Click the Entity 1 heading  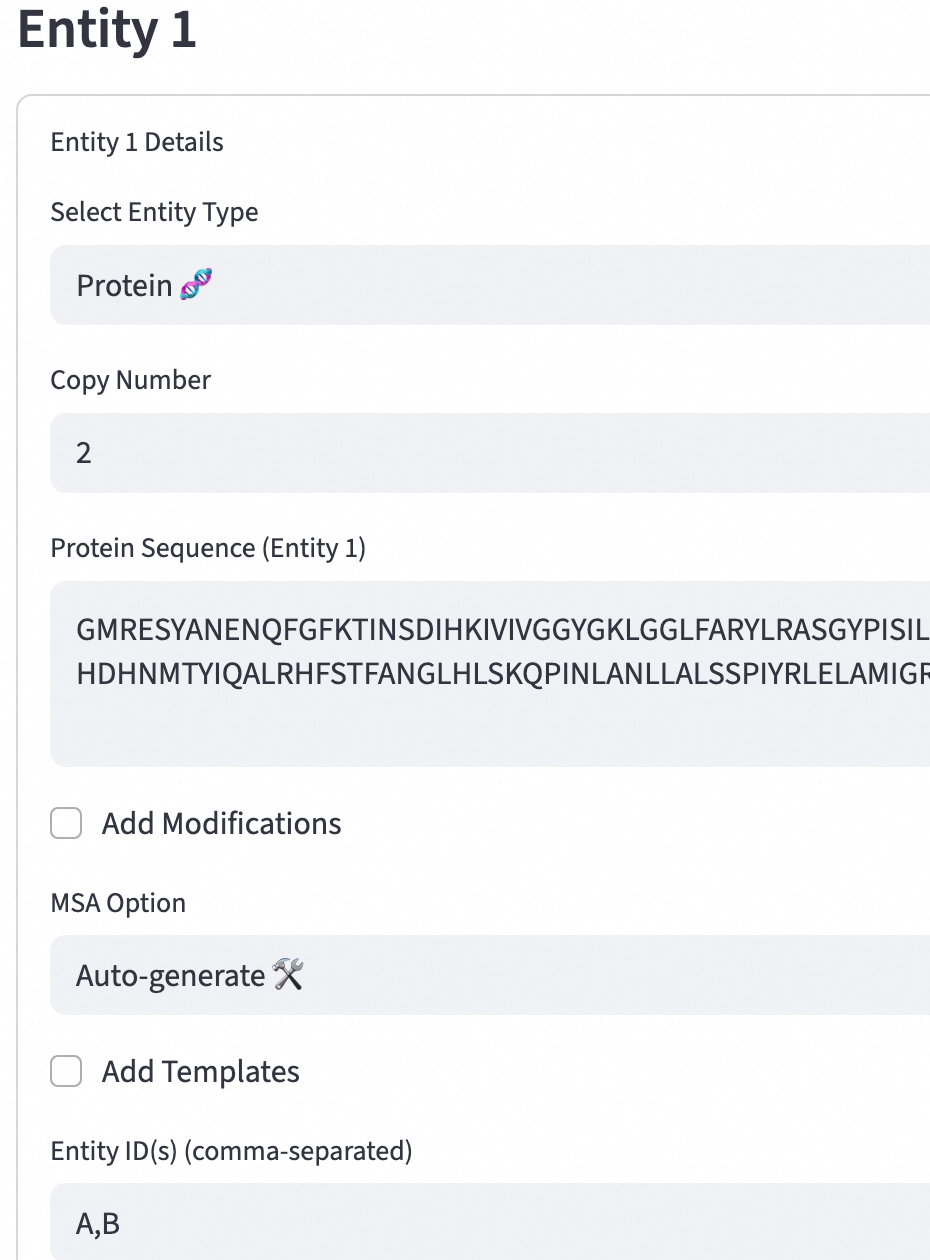tap(107, 30)
